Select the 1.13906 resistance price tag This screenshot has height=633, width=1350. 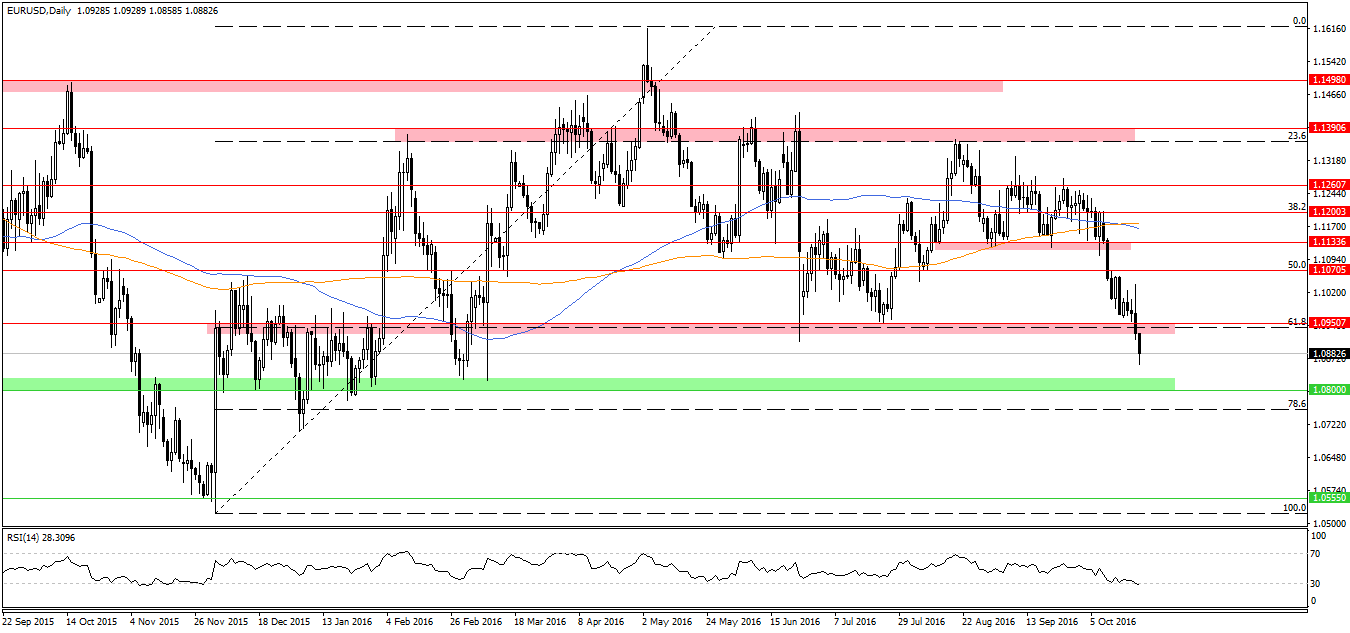click(1328, 128)
